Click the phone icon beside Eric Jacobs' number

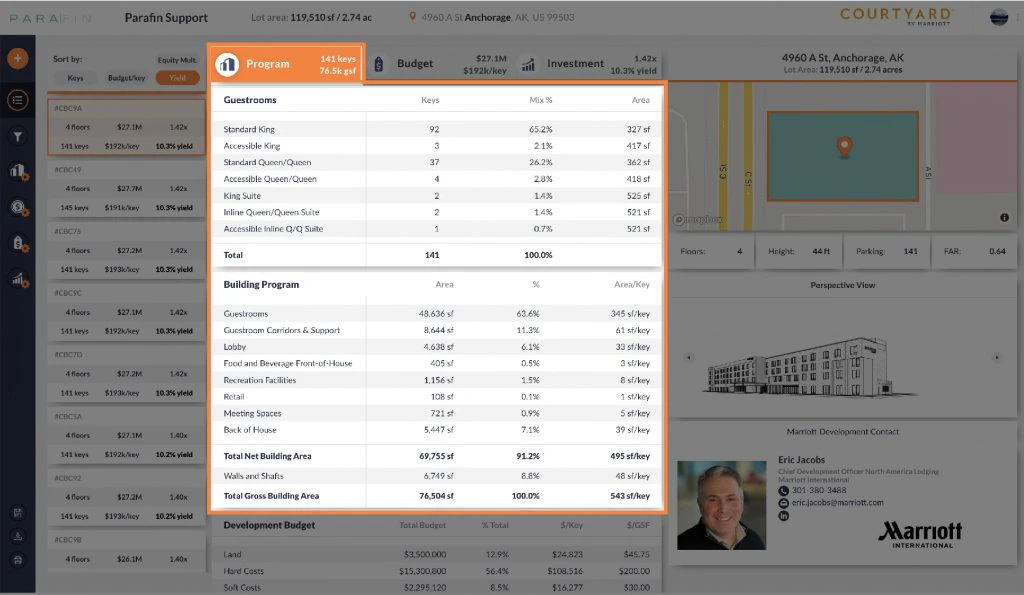tap(783, 490)
